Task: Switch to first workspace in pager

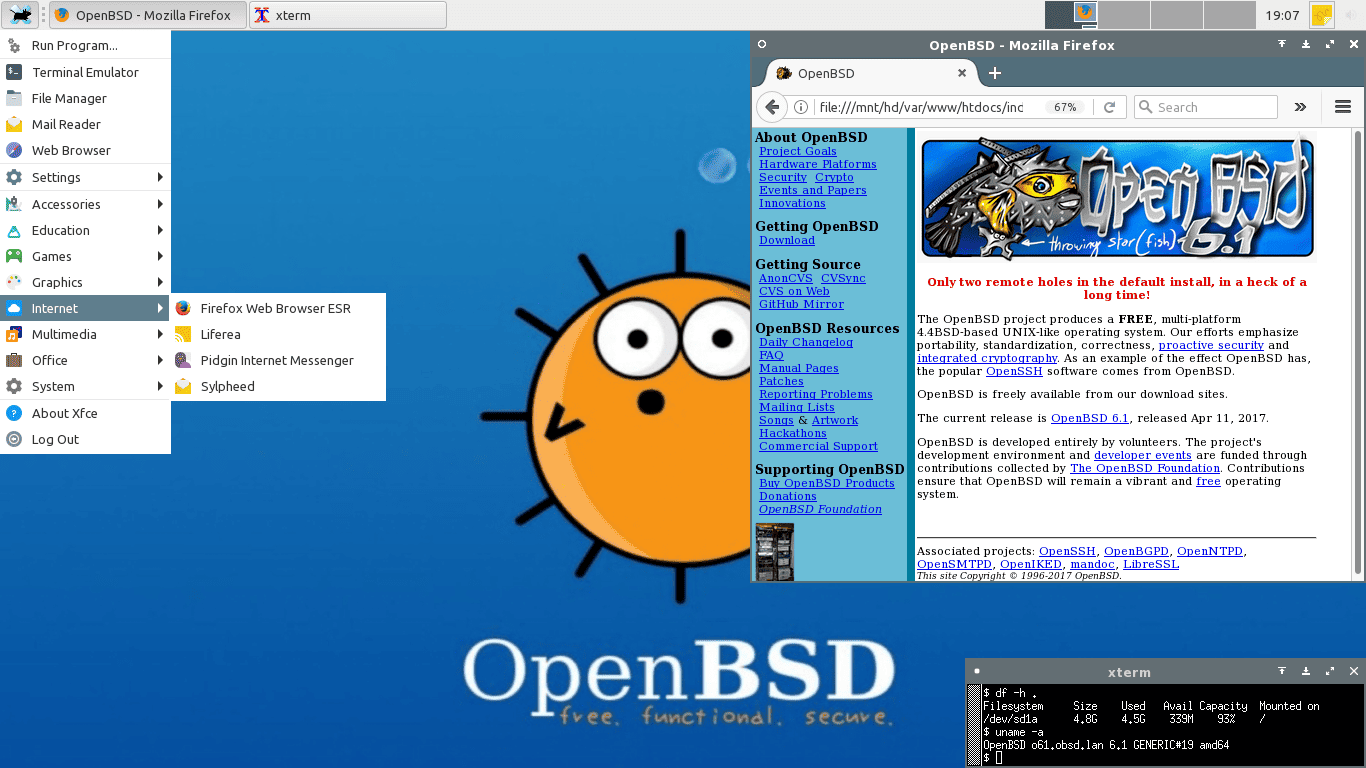Action: pos(1071,15)
